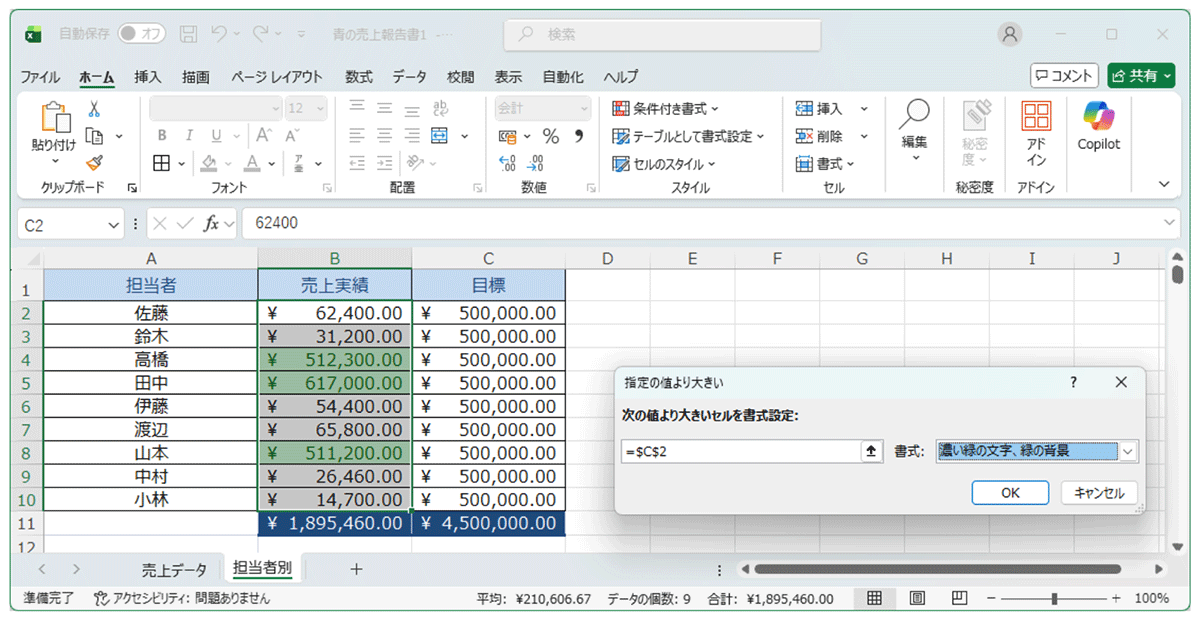Toggle bold formatting
Screen dimensions: 1200x620
161,133
